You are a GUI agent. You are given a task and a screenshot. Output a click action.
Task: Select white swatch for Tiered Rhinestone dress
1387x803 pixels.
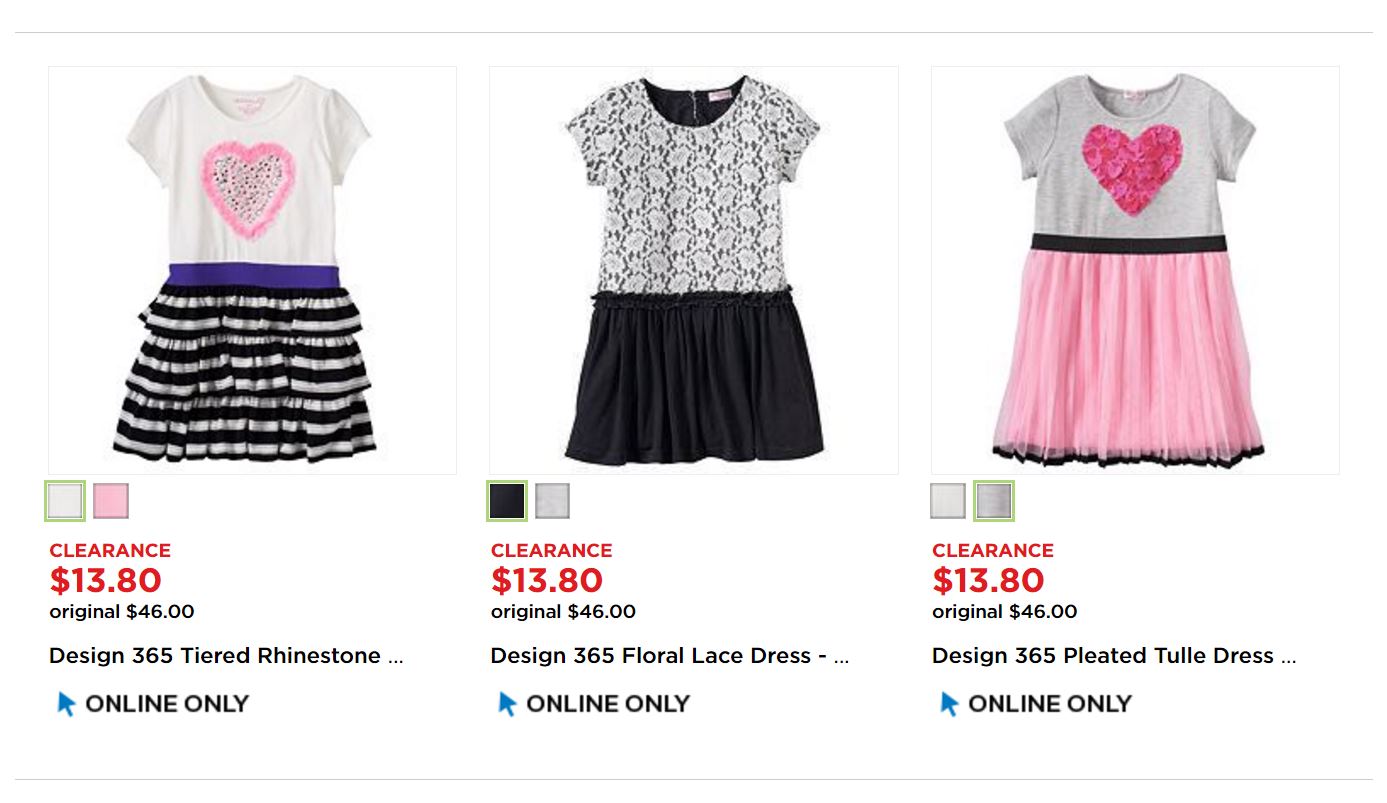coord(65,501)
